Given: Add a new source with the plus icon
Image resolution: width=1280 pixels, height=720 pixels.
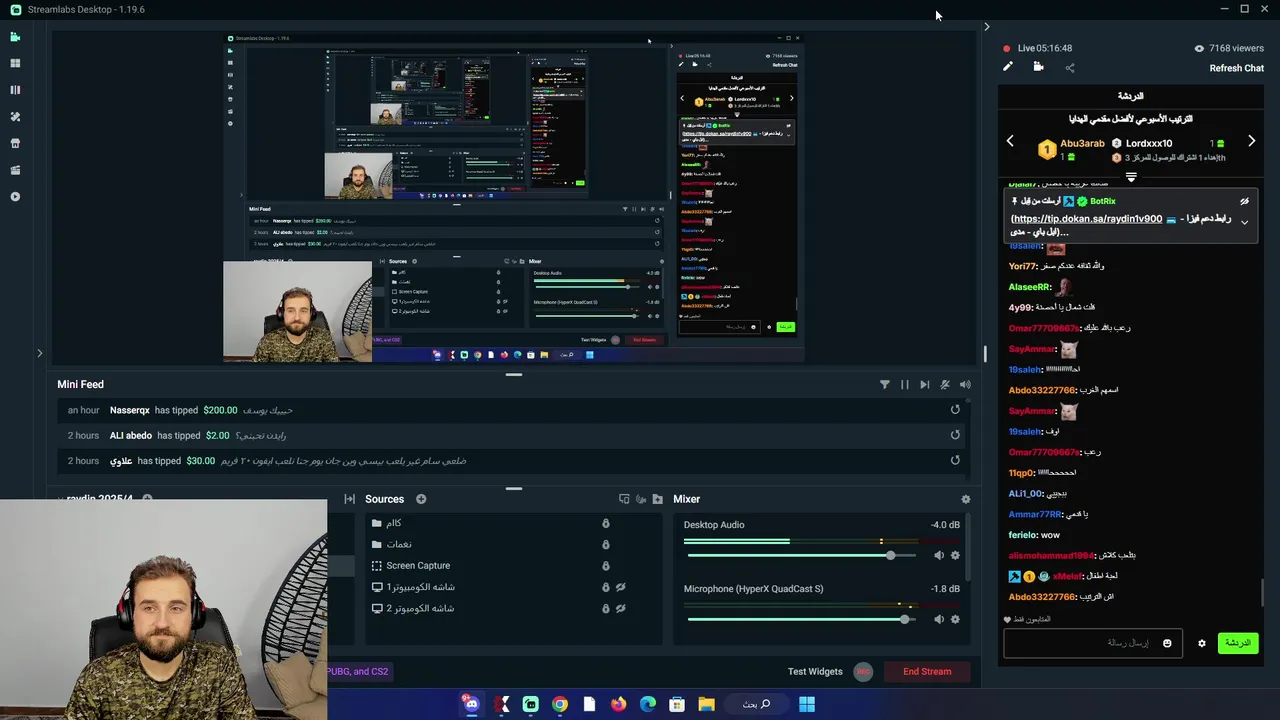Looking at the screenshot, I should tap(421, 499).
